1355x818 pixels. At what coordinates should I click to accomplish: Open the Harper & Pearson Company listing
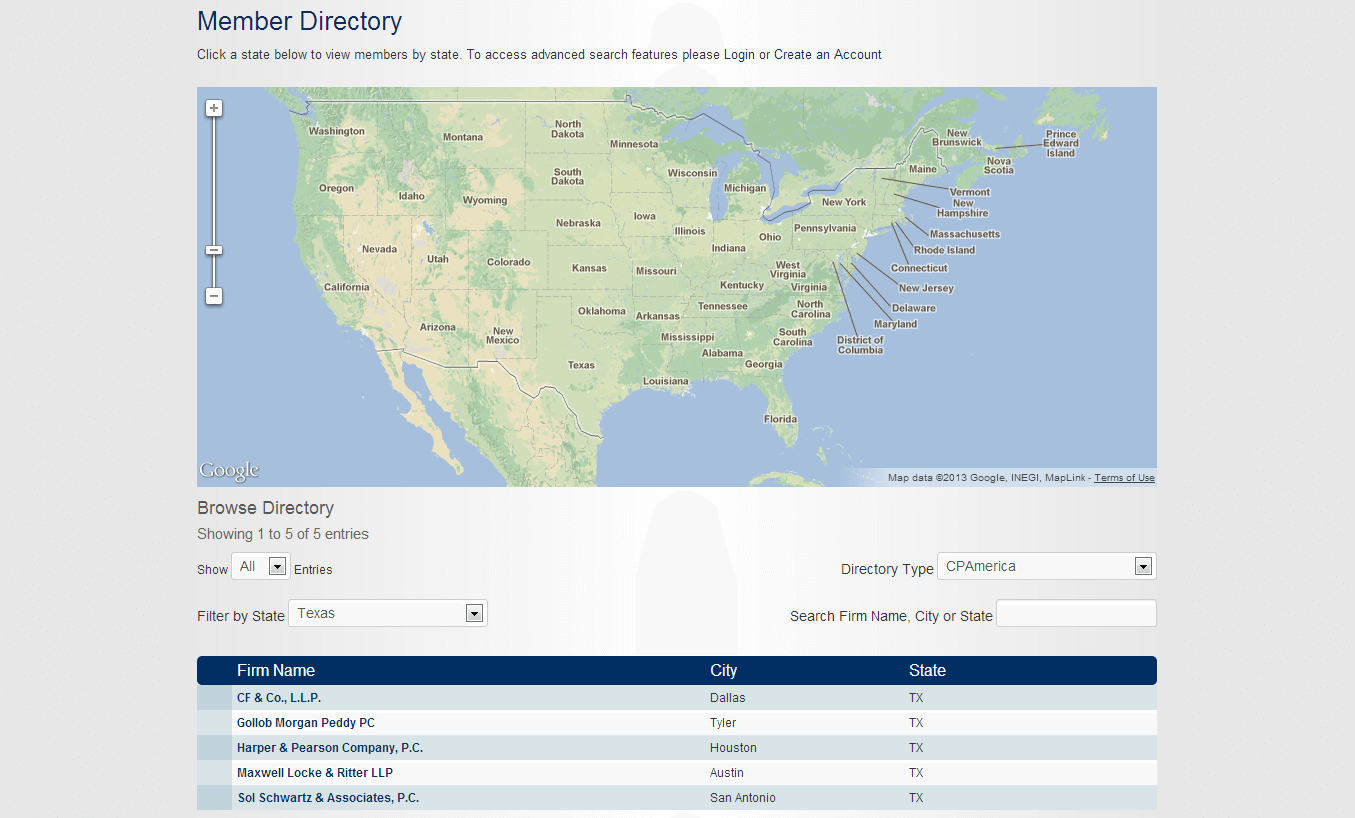pos(329,747)
